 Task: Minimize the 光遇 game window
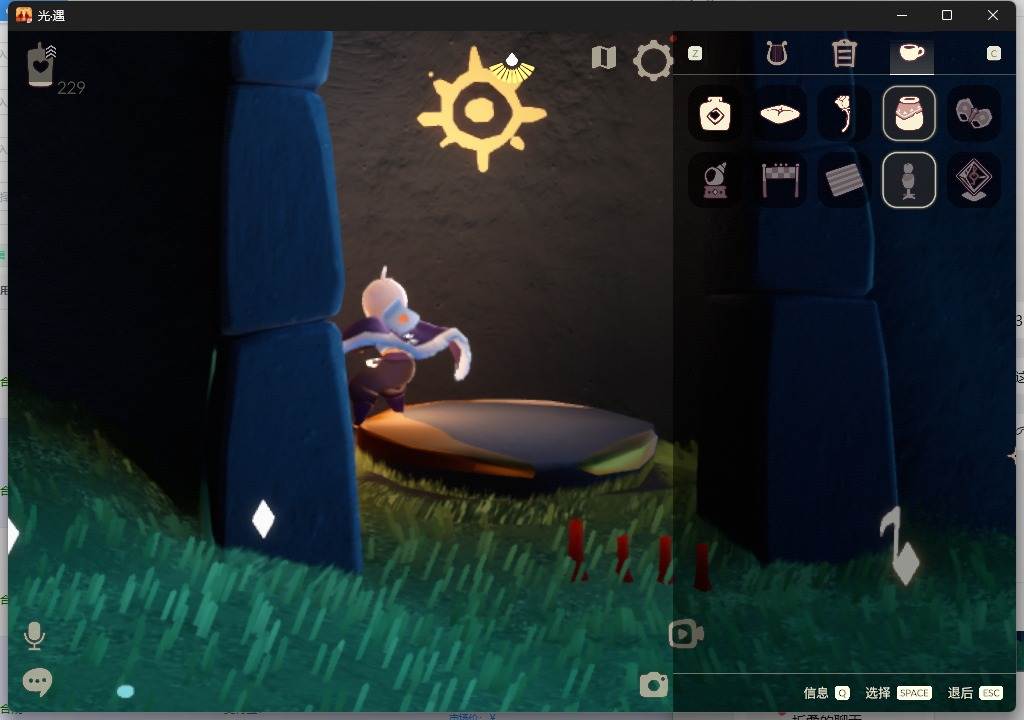[x=902, y=15]
